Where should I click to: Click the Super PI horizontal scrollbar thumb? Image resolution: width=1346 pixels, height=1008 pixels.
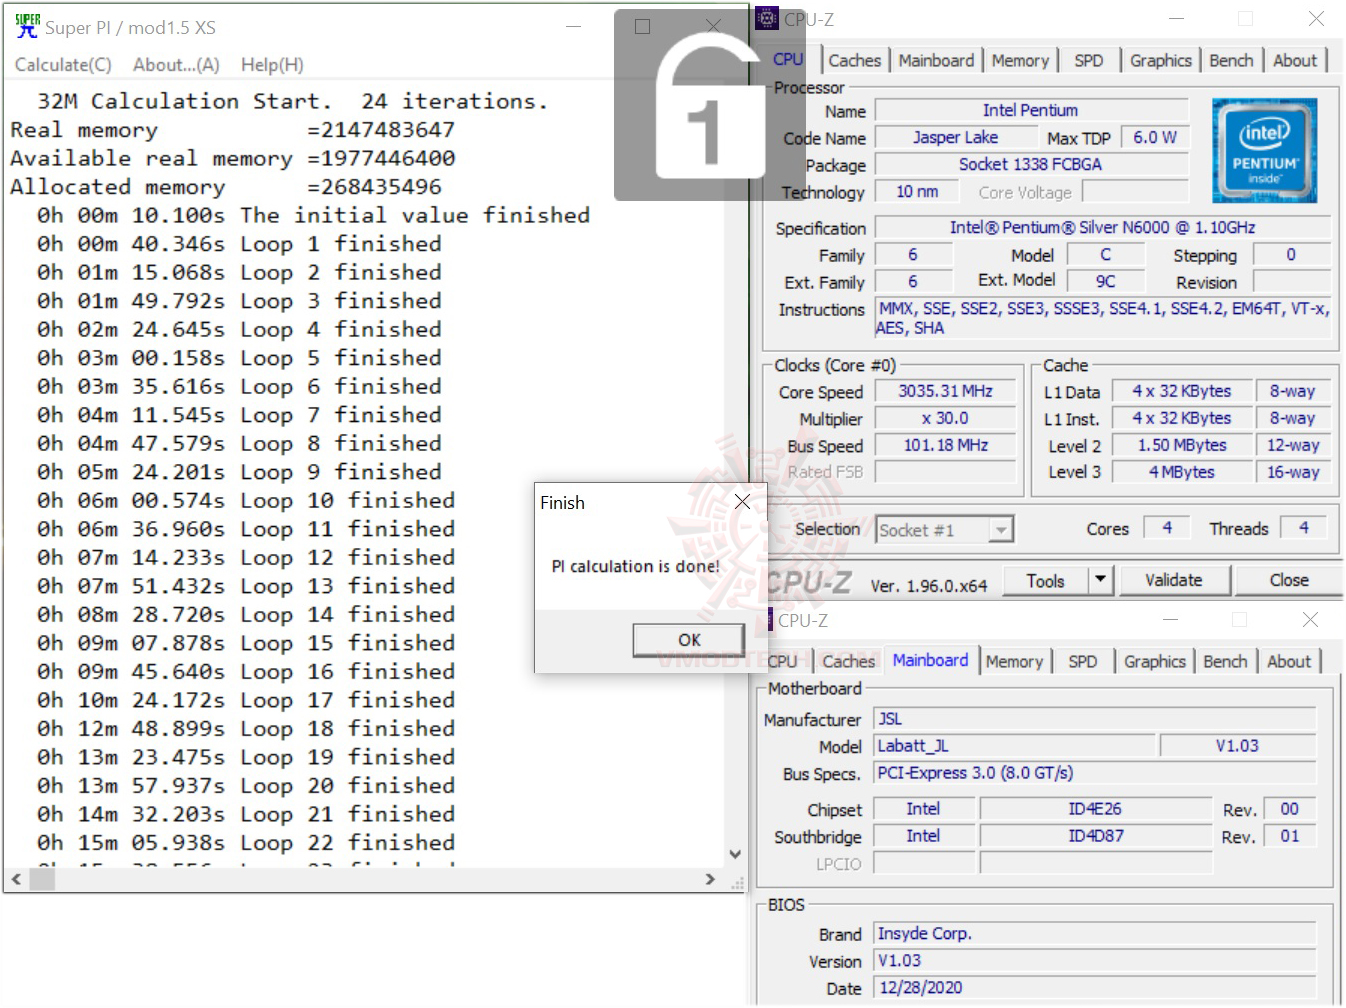(x=42, y=879)
